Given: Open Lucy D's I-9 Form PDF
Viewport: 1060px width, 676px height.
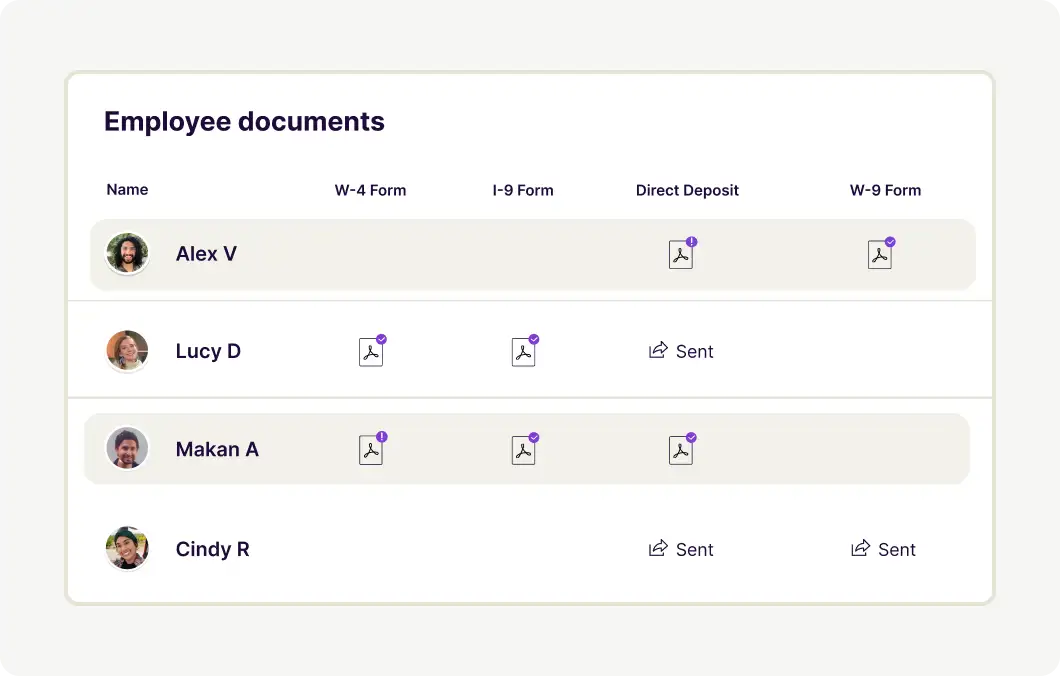Looking at the screenshot, I should pyautogui.click(x=525, y=351).
